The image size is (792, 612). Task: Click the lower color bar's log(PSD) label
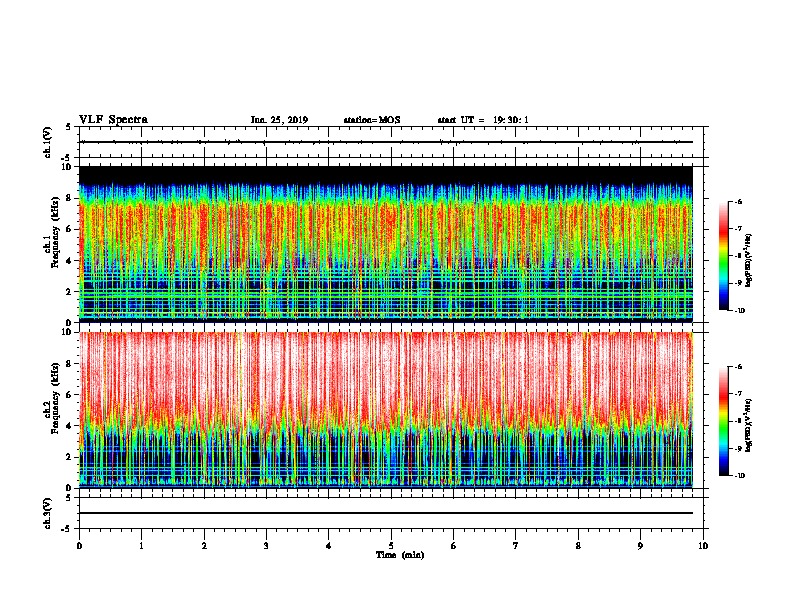point(748,425)
